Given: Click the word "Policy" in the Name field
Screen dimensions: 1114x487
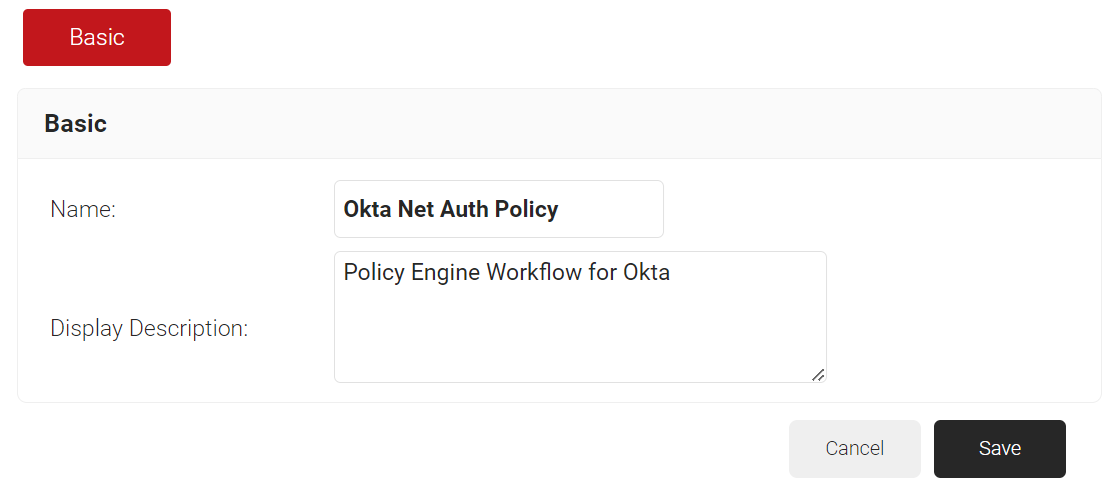Looking at the screenshot, I should coord(526,209).
